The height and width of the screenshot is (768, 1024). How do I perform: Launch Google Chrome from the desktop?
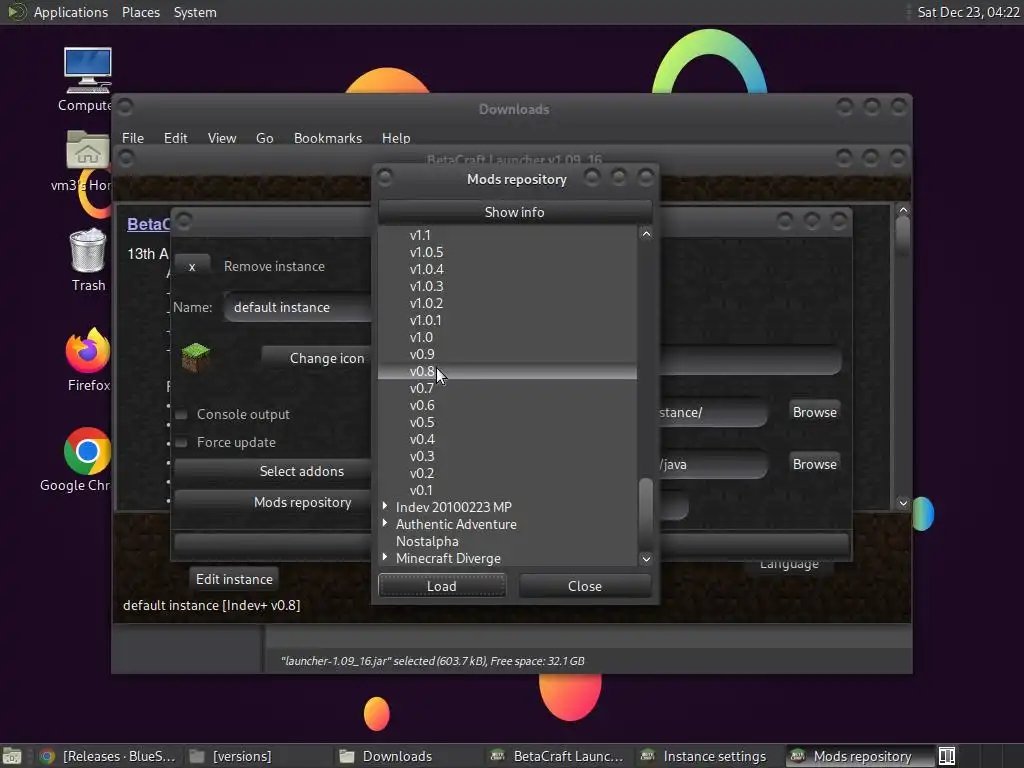(88, 451)
